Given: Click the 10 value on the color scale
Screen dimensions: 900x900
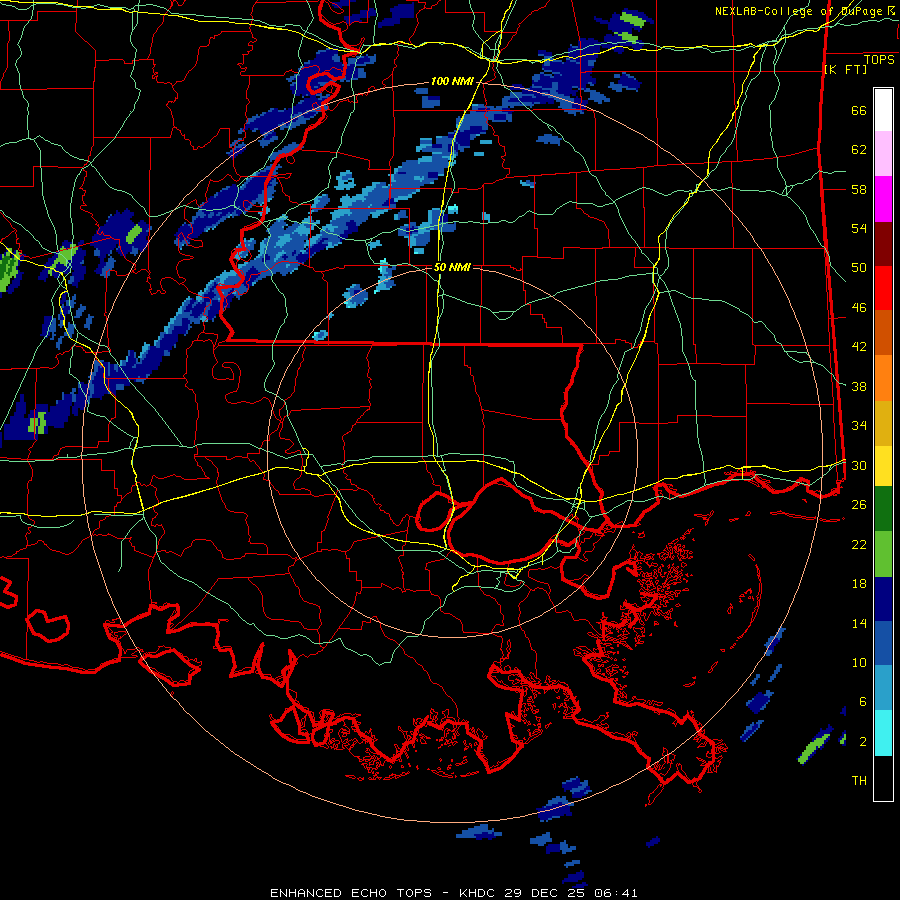Looking at the screenshot, I should [859, 662].
